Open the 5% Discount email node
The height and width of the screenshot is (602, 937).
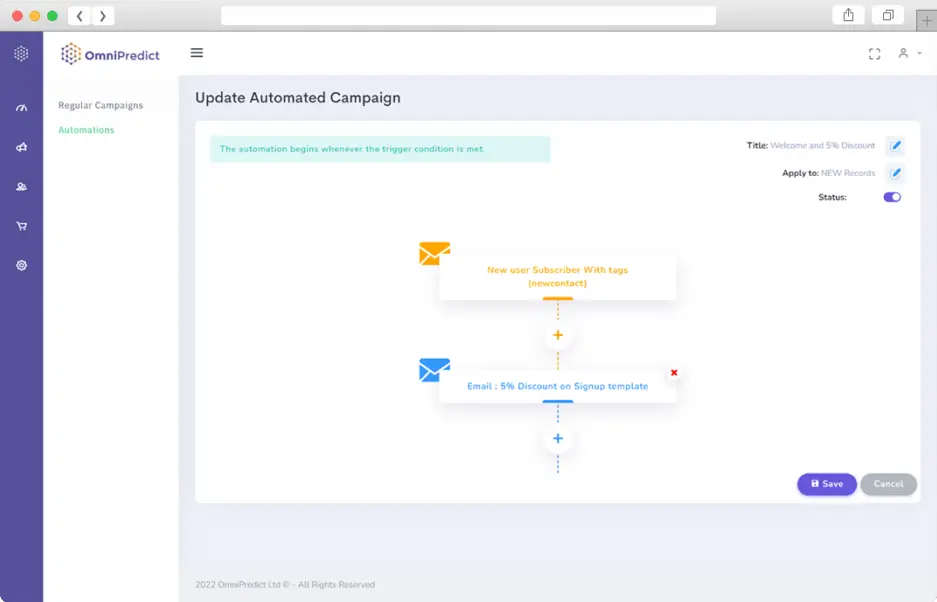pyautogui.click(x=557, y=386)
